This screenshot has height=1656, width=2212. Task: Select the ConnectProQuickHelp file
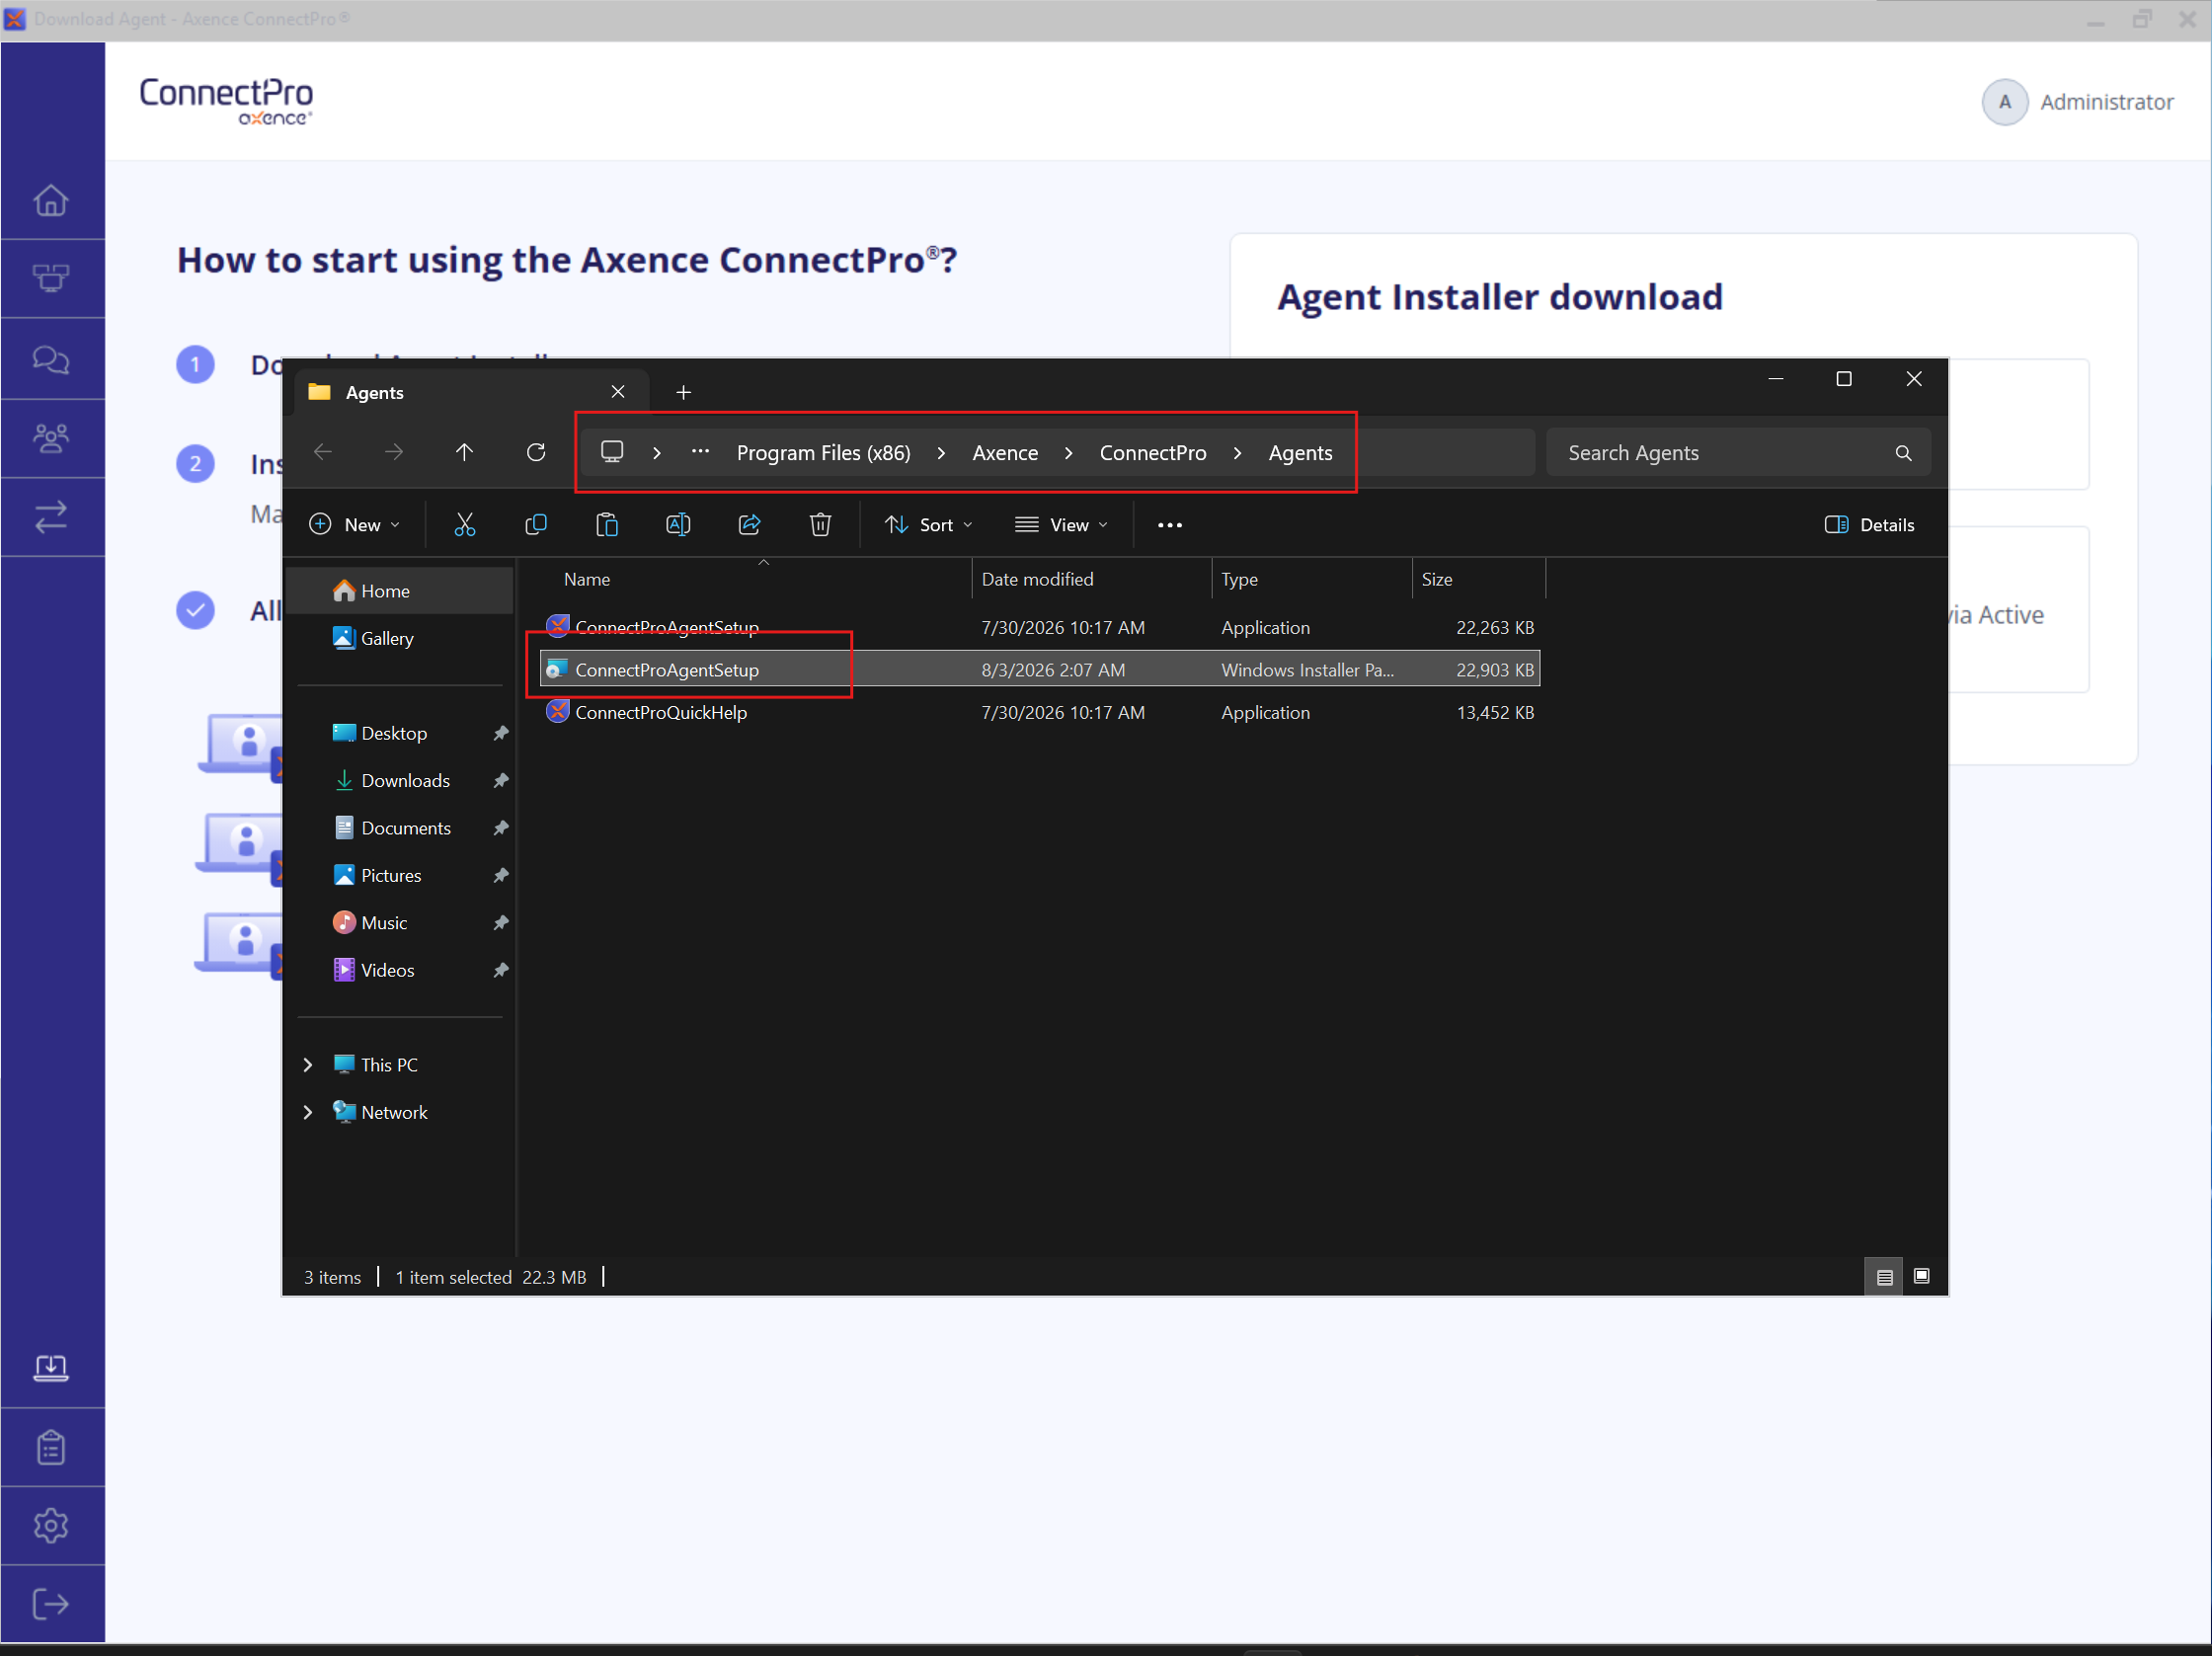click(1040, 712)
